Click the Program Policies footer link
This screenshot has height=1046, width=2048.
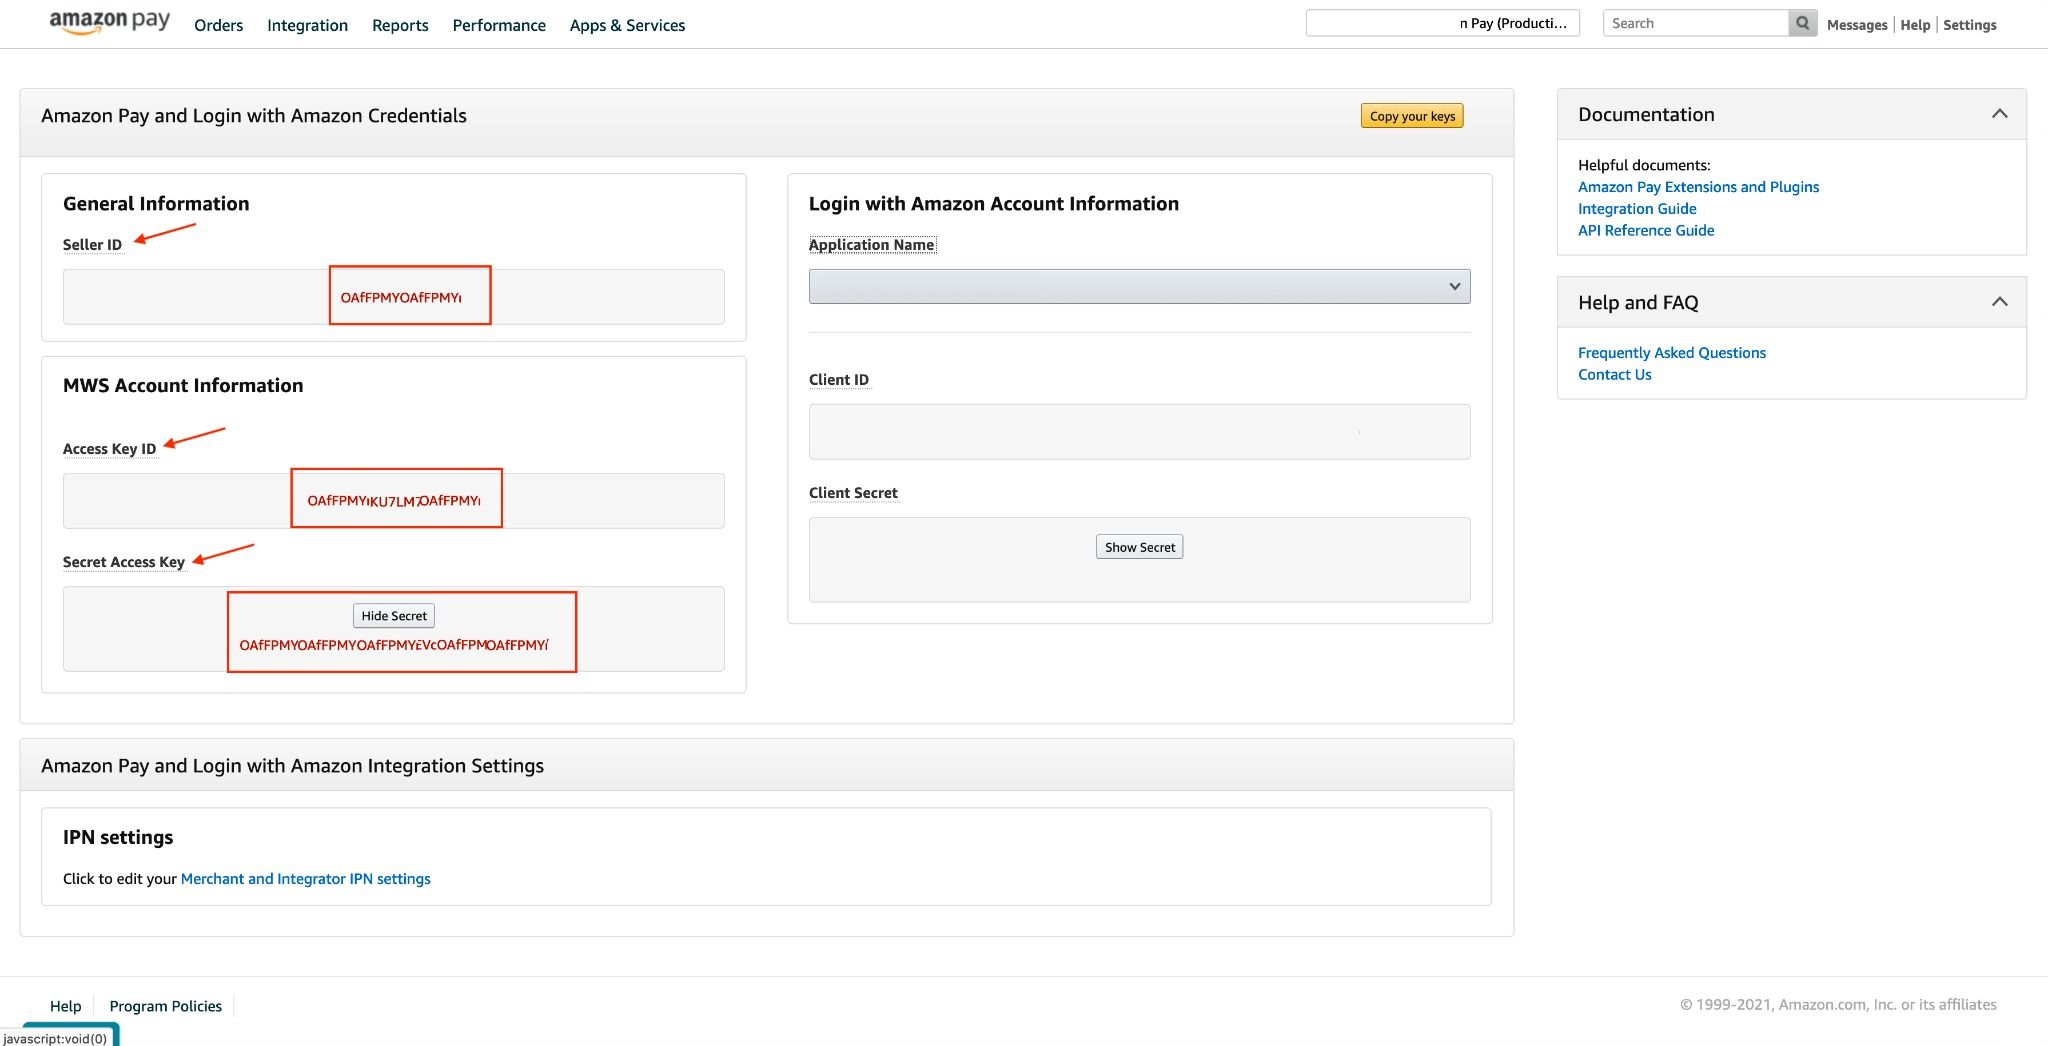(x=166, y=1006)
